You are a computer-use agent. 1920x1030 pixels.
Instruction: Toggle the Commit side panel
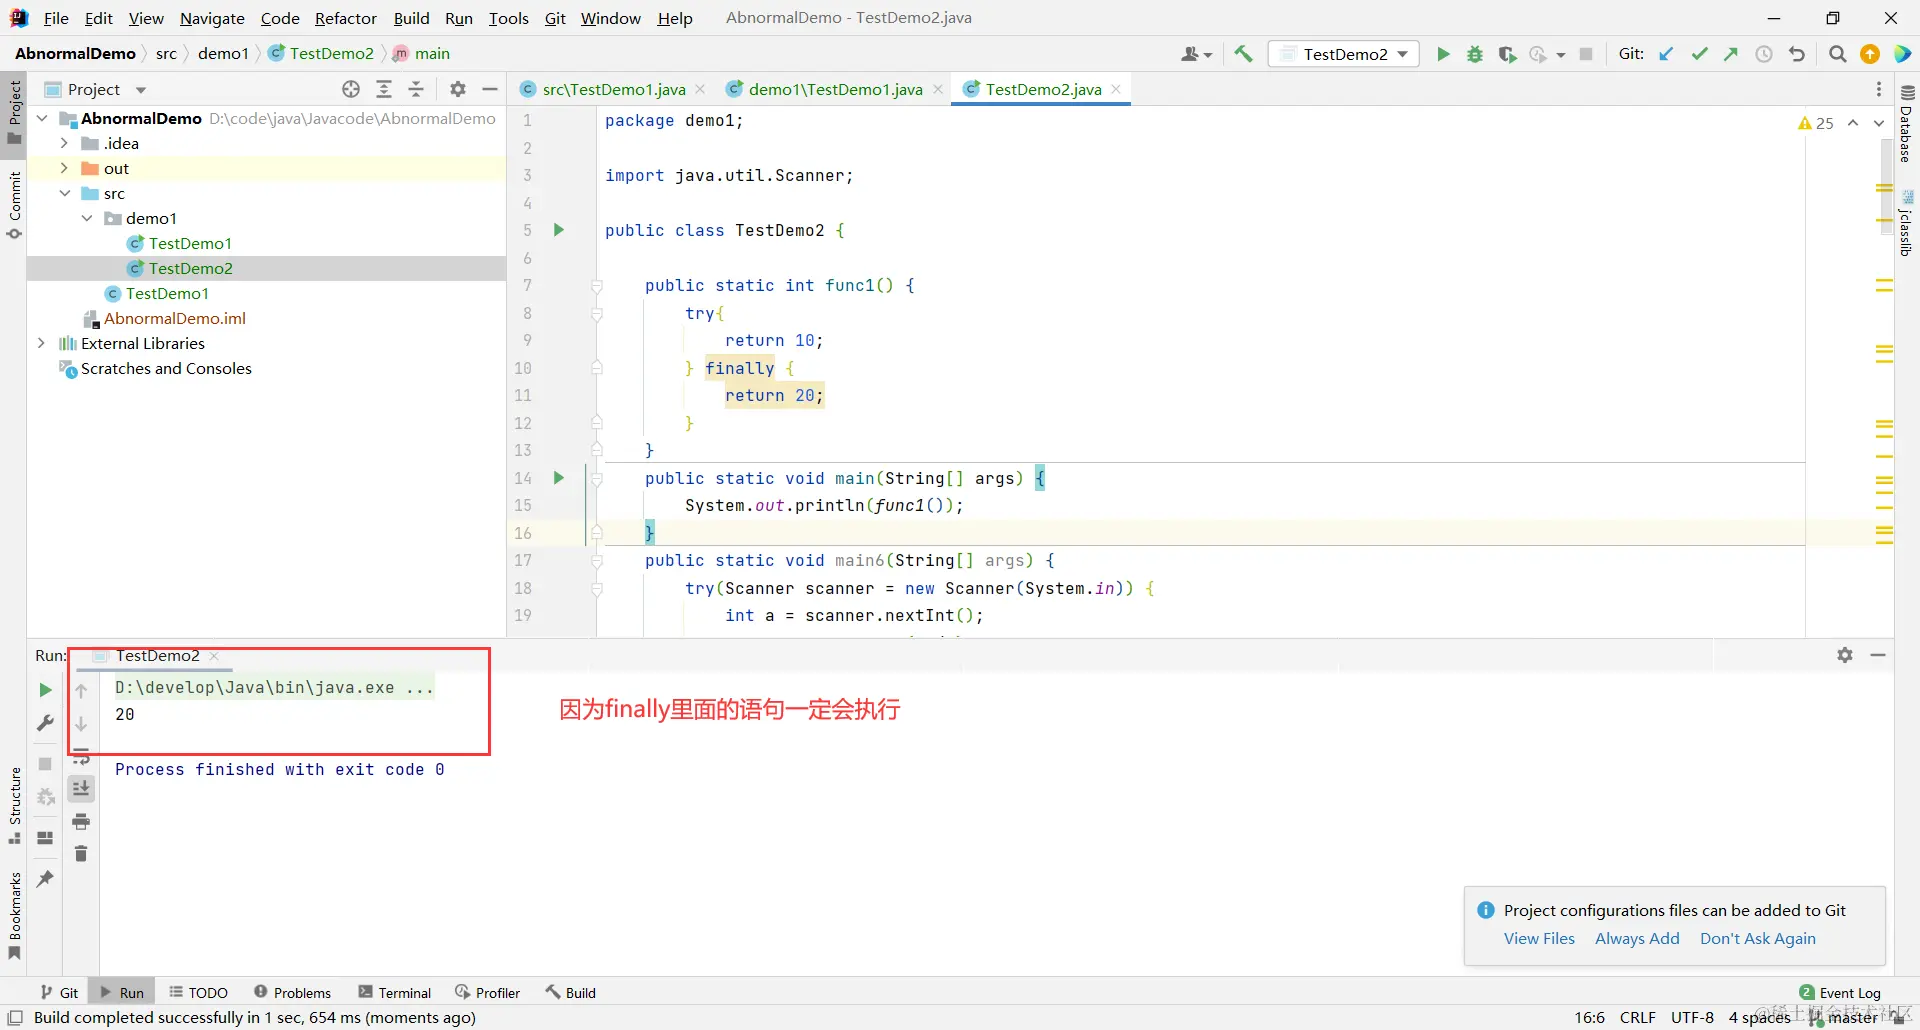tap(14, 205)
